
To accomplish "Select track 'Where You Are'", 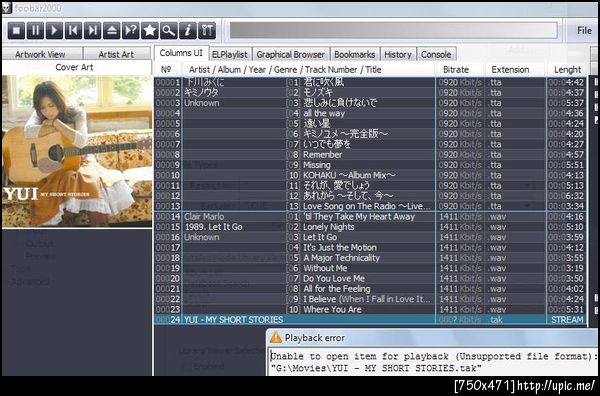I will tap(332, 310).
